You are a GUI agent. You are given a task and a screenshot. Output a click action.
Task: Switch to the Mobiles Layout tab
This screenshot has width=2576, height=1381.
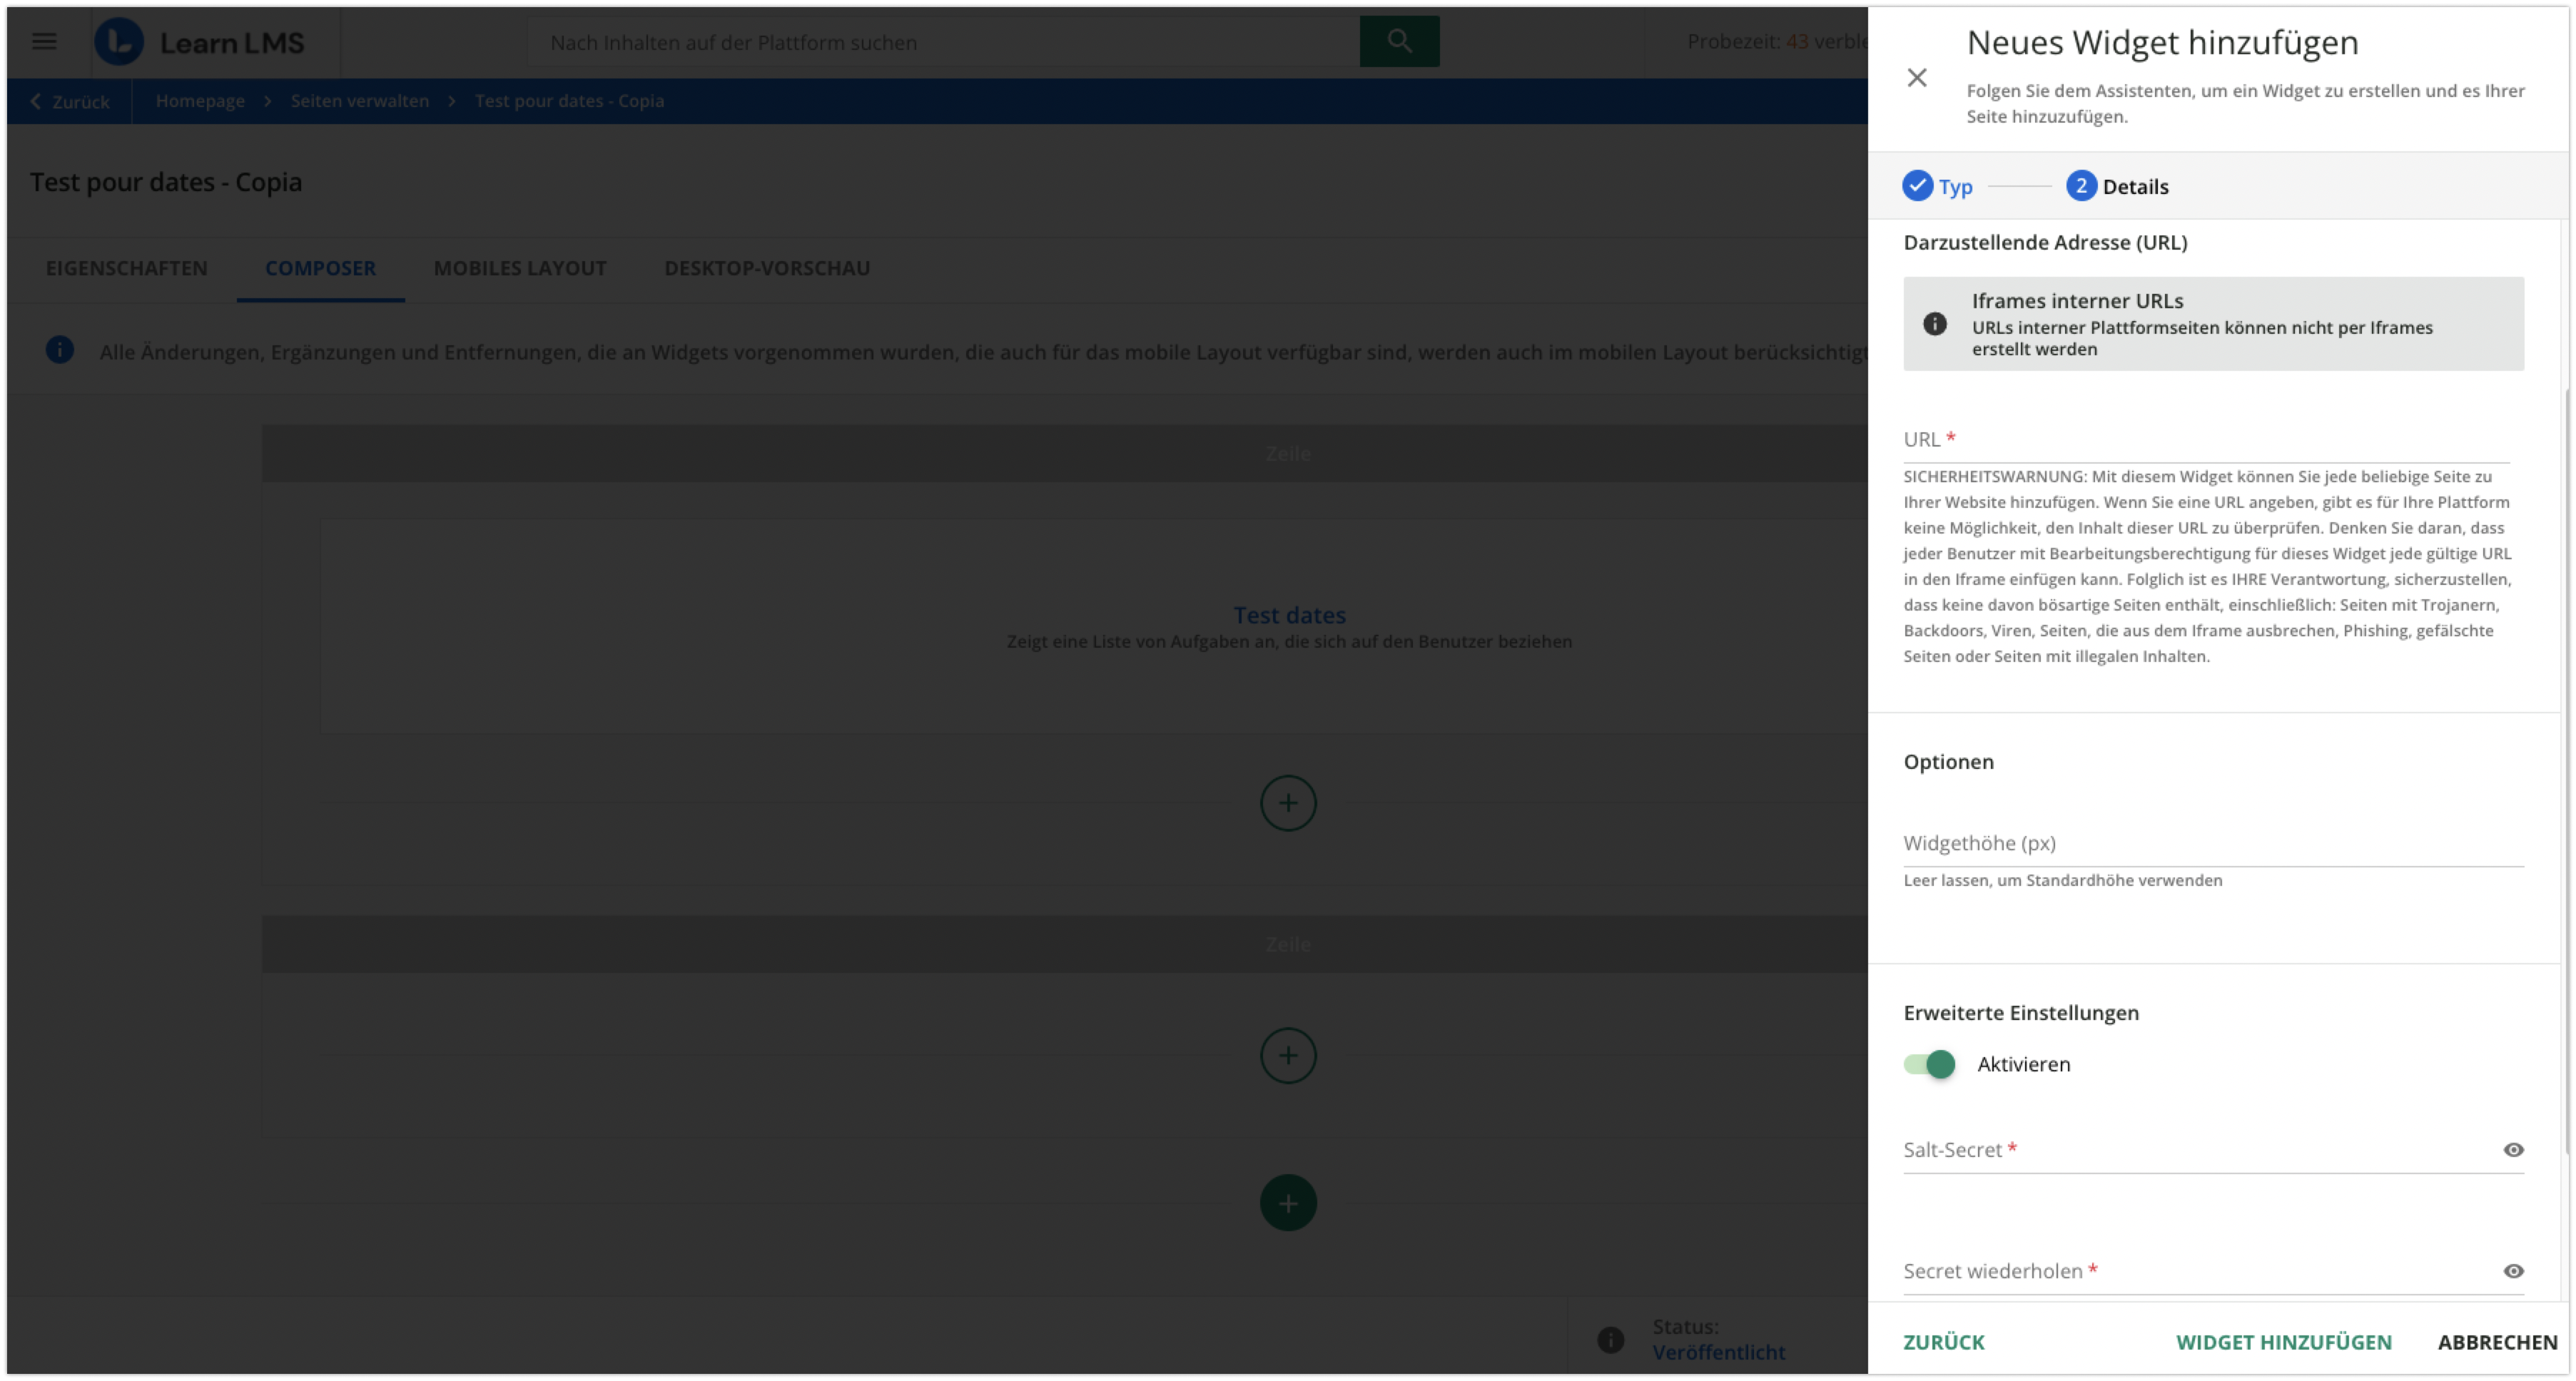520,268
